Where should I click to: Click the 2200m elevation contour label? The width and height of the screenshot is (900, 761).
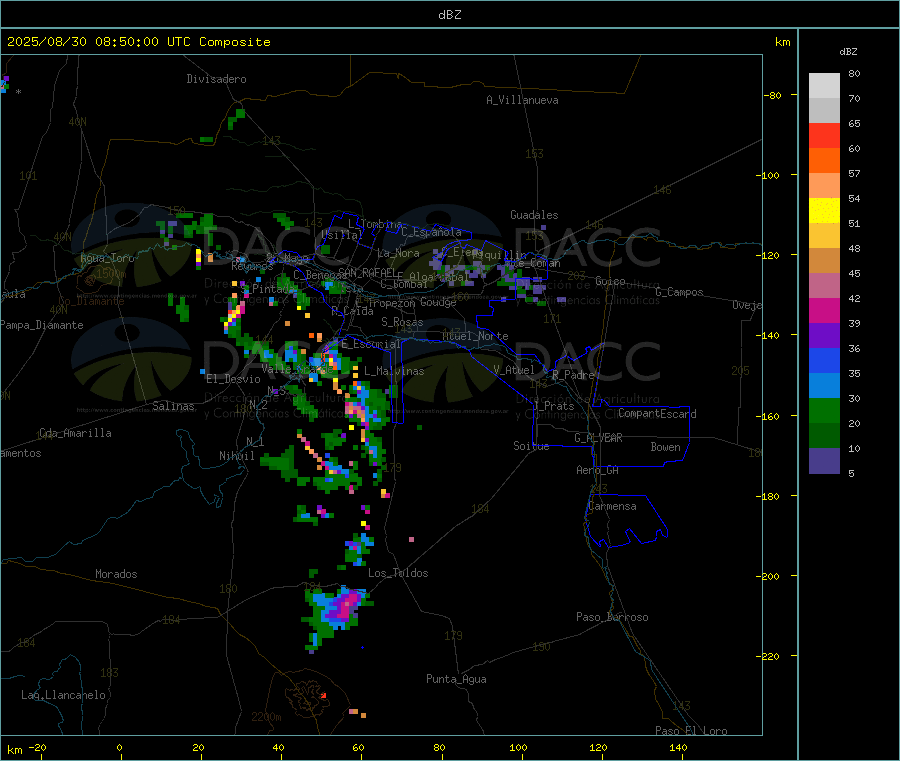pos(266,717)
